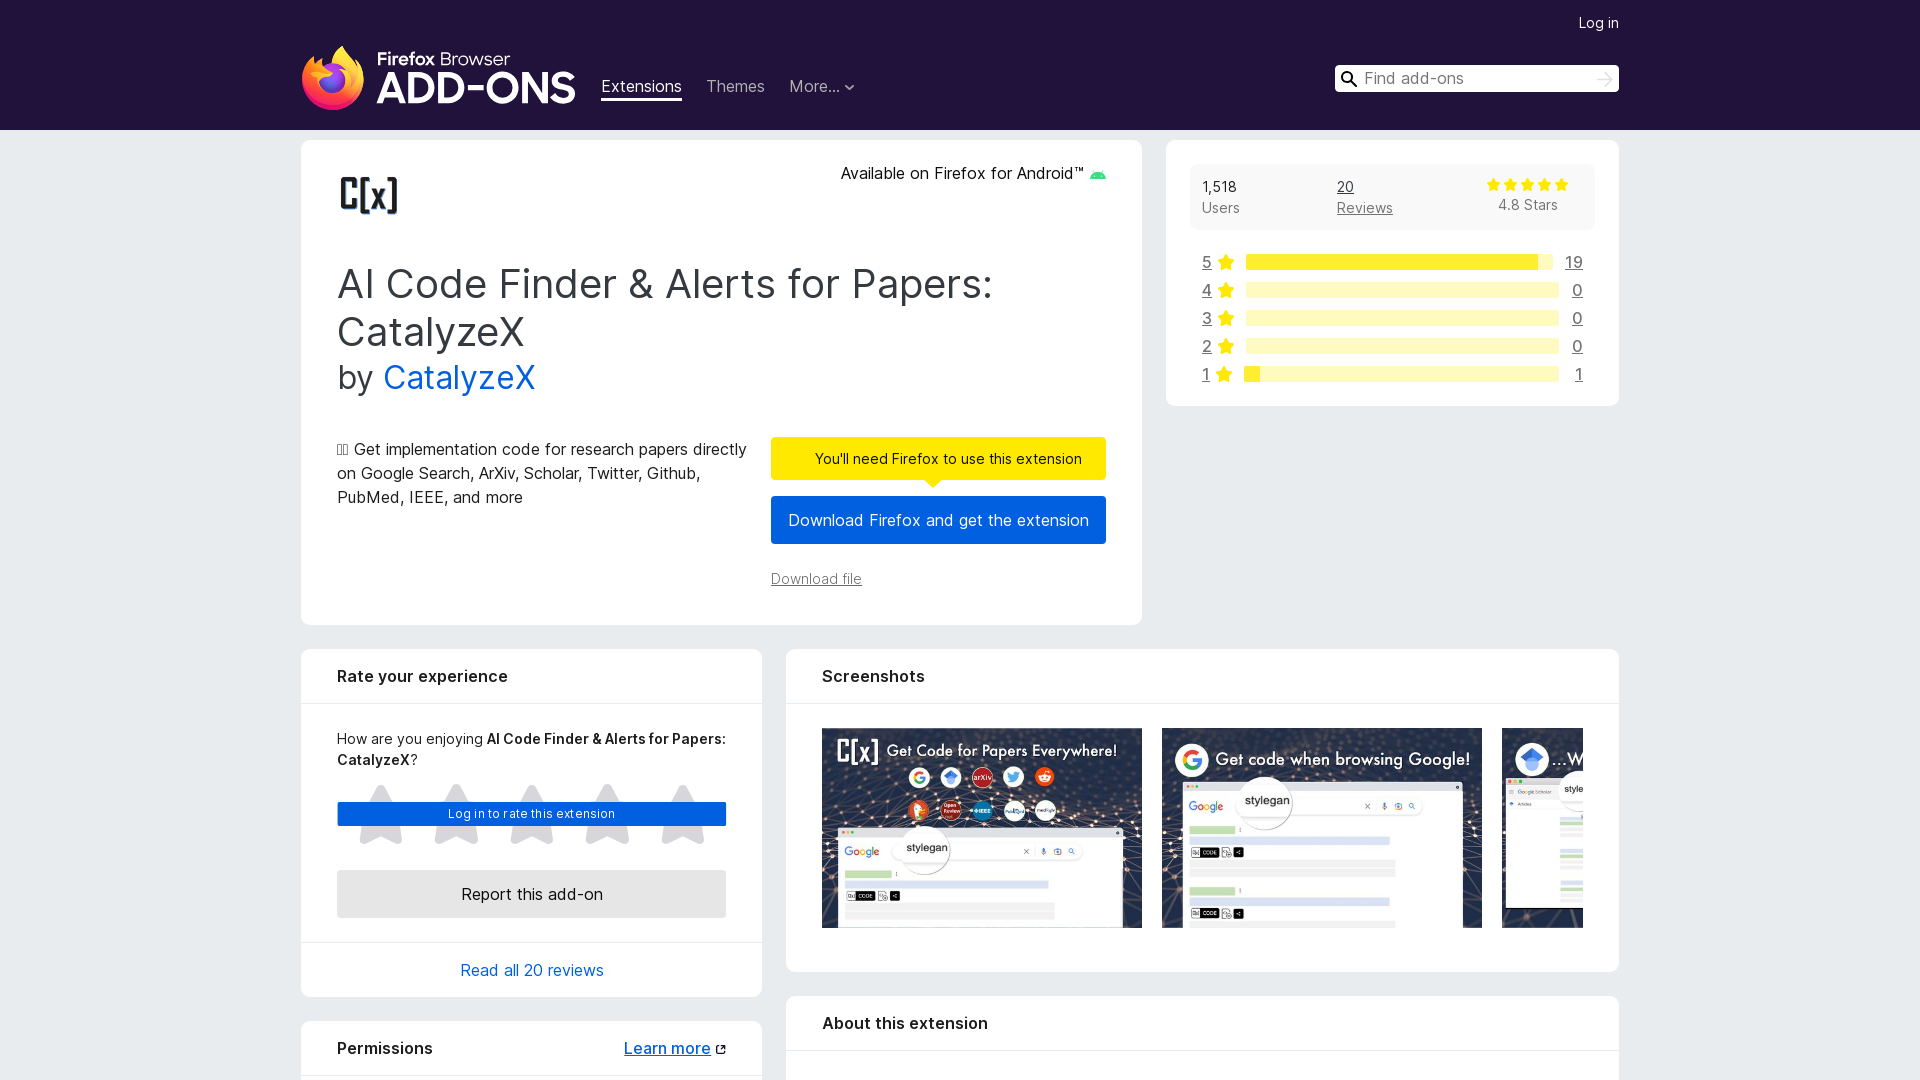The image size is (1920, 1080).
Task: Open the 20 Reviews link
Action: point(1364,197)
